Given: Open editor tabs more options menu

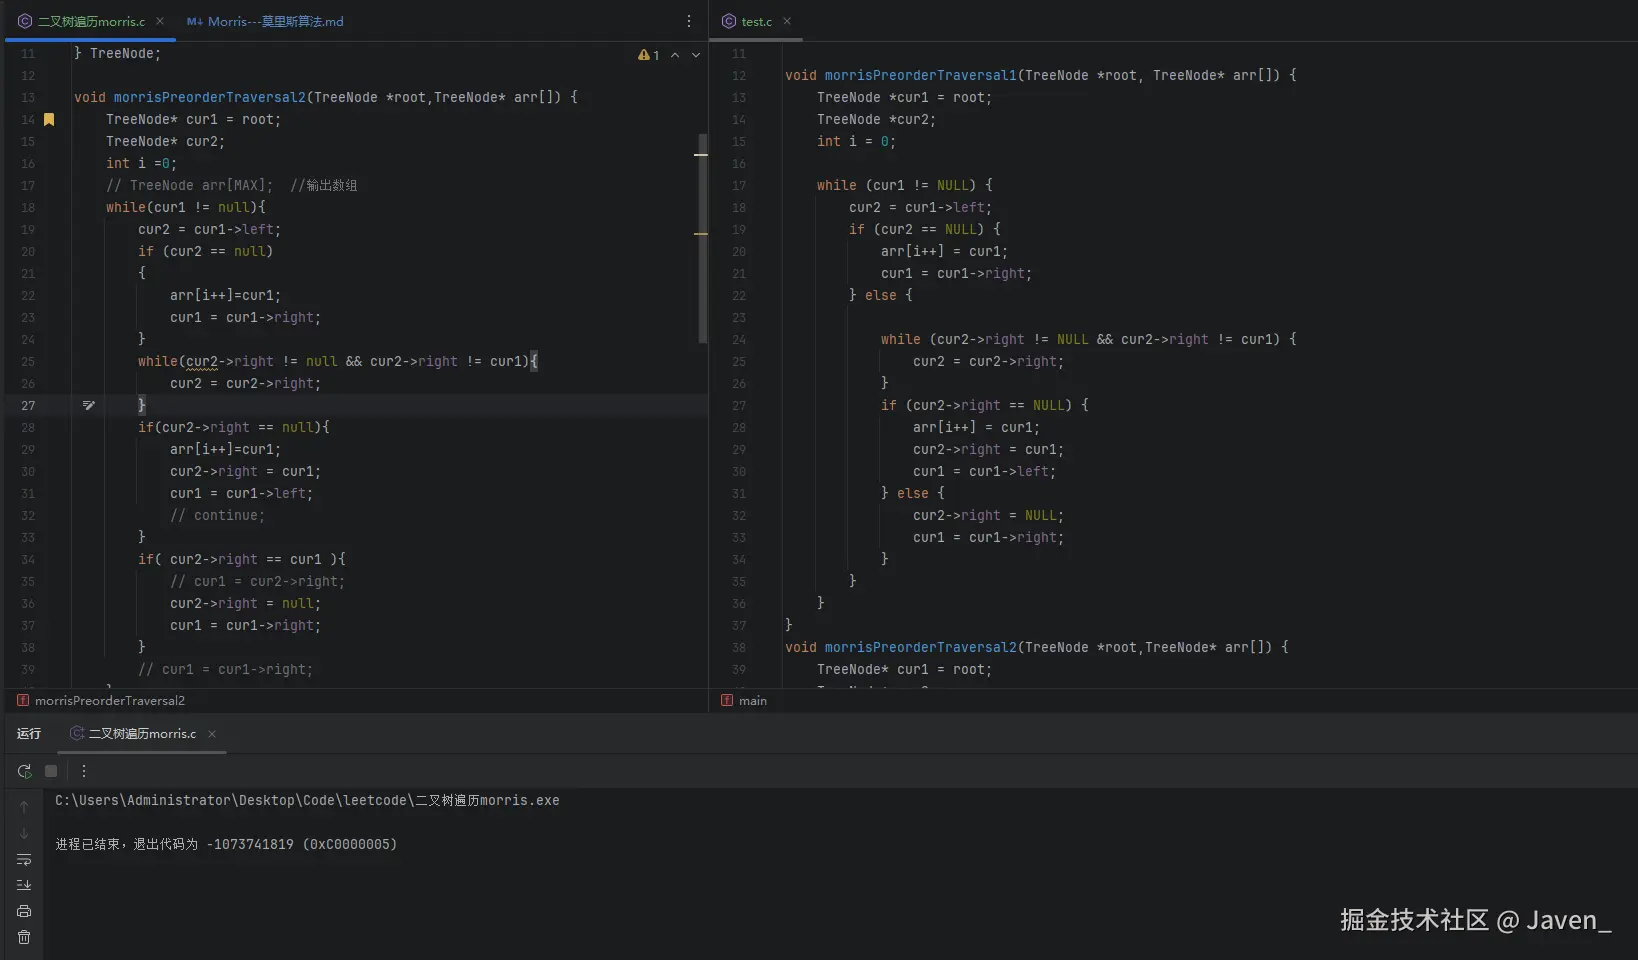Looking at the screenshot, I should tap(688, 21).
